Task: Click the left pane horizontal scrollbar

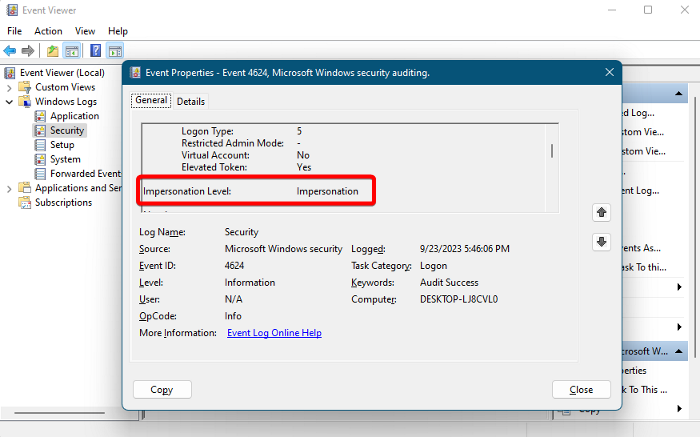Action: (x=59, y=413)
